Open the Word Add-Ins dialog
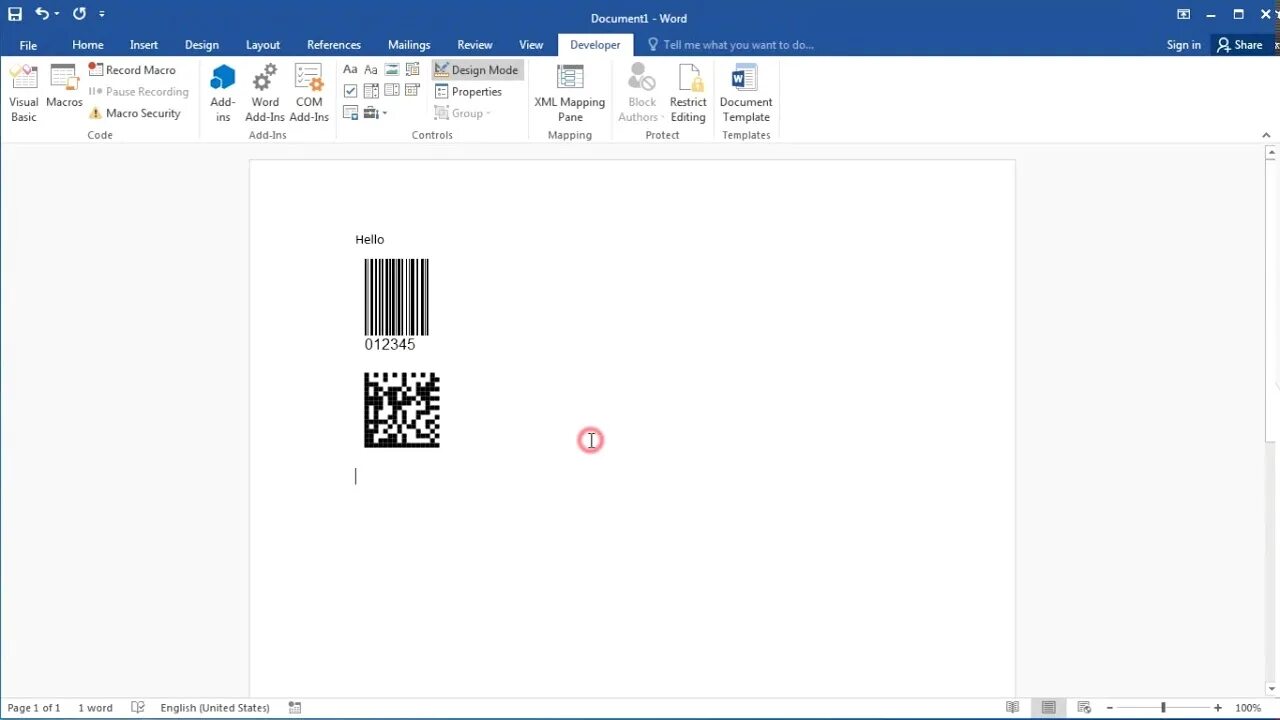 [x=265, y=94]
